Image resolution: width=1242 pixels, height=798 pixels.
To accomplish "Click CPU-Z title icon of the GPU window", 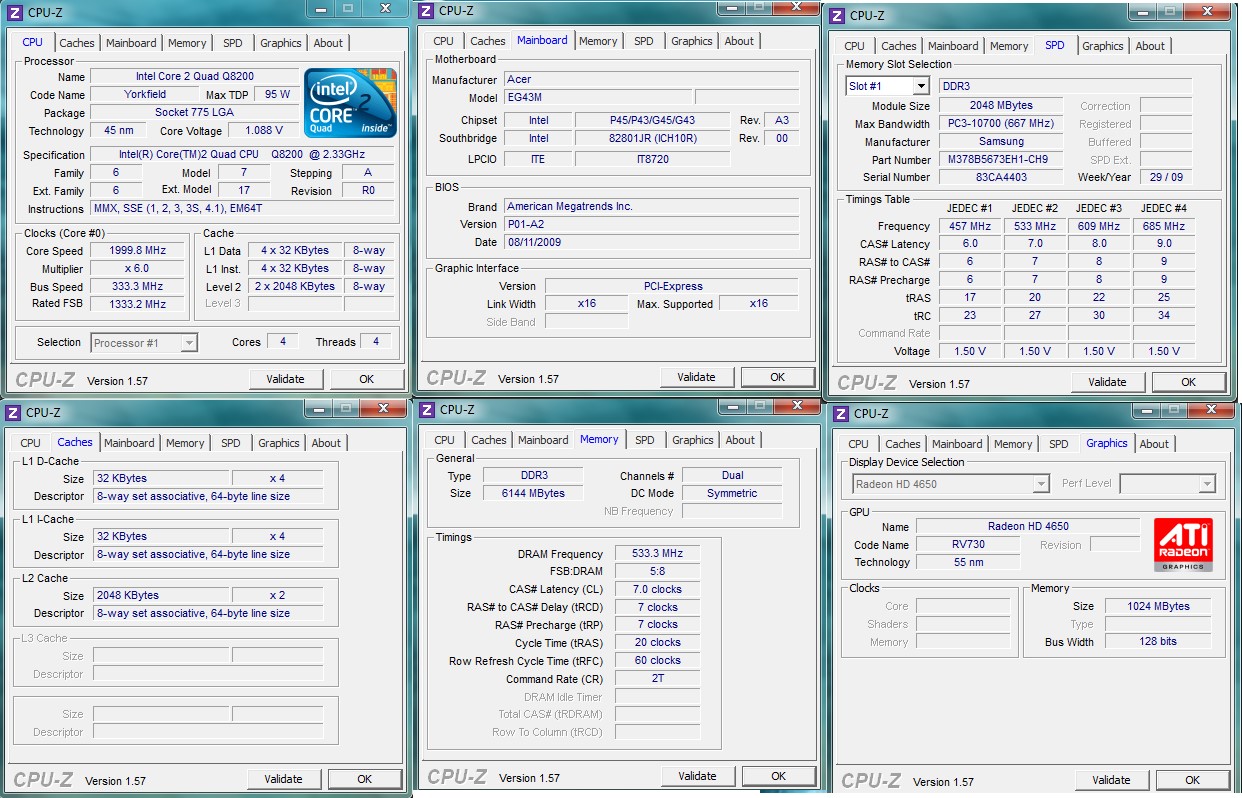I will click(841, 414).
